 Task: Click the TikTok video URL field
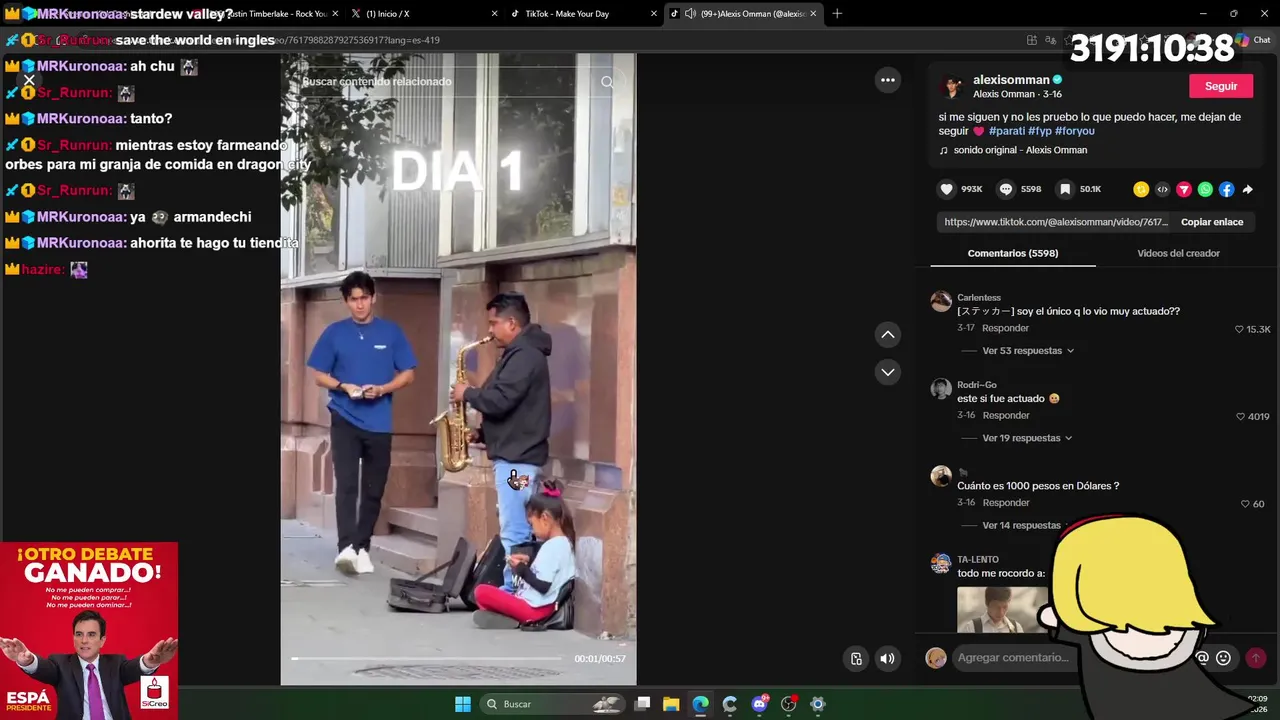pos(1056,222)
